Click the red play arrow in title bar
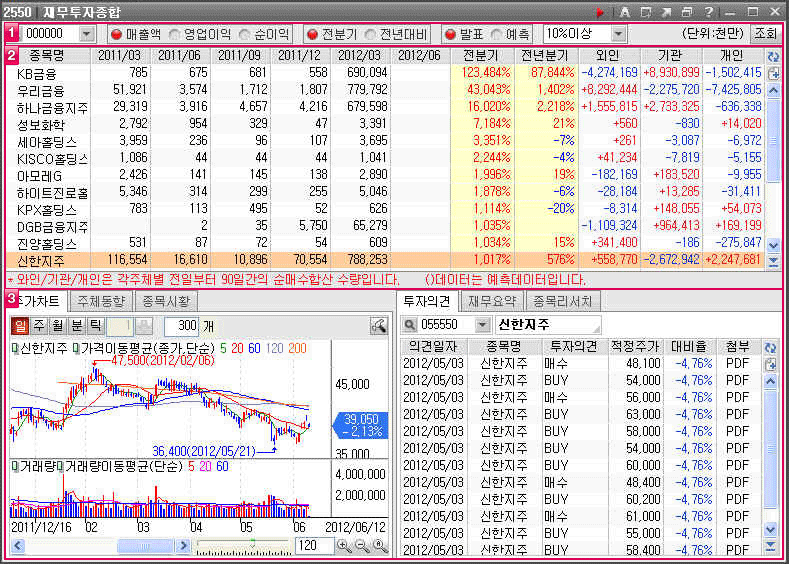Viewport: 789px width, 564px height. point(600,12)
